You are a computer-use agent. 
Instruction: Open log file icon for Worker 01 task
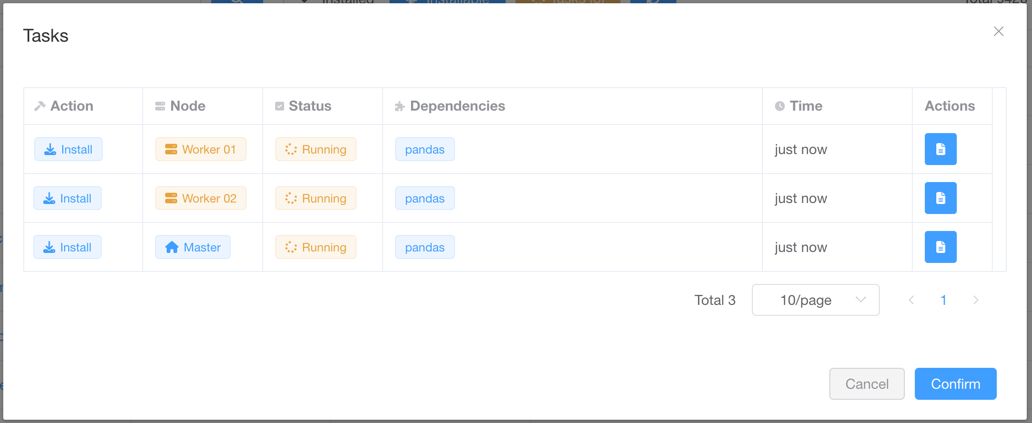[x=941, y=149]
